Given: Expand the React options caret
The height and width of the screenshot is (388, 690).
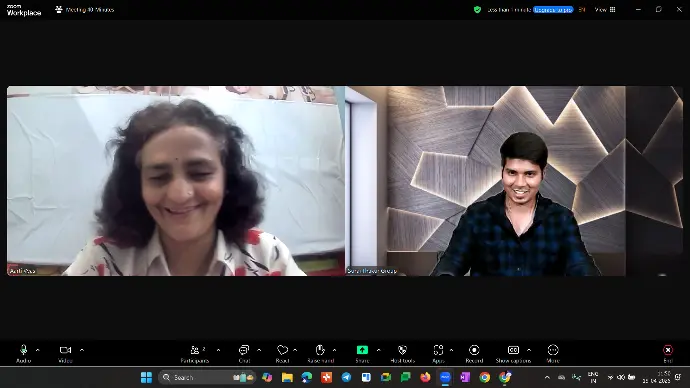Looking at the screenshot, I should click(x=295, y=350).
